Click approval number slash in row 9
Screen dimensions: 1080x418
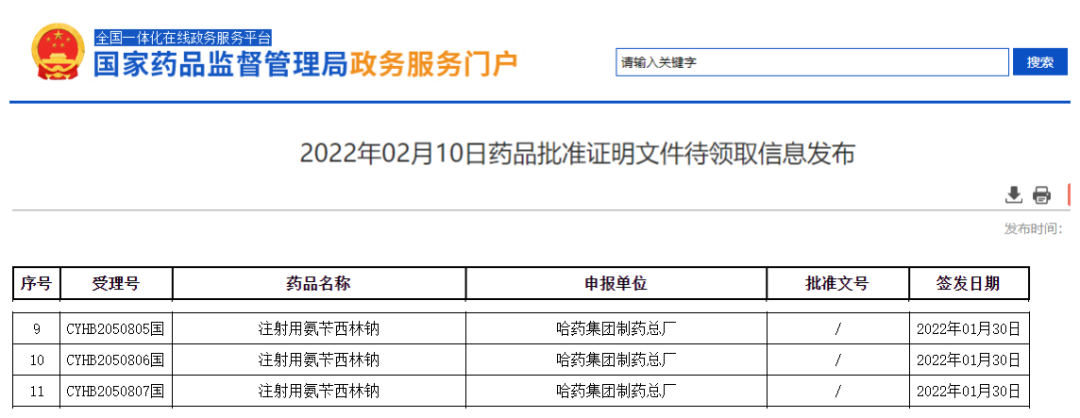[x=838, y=329]
